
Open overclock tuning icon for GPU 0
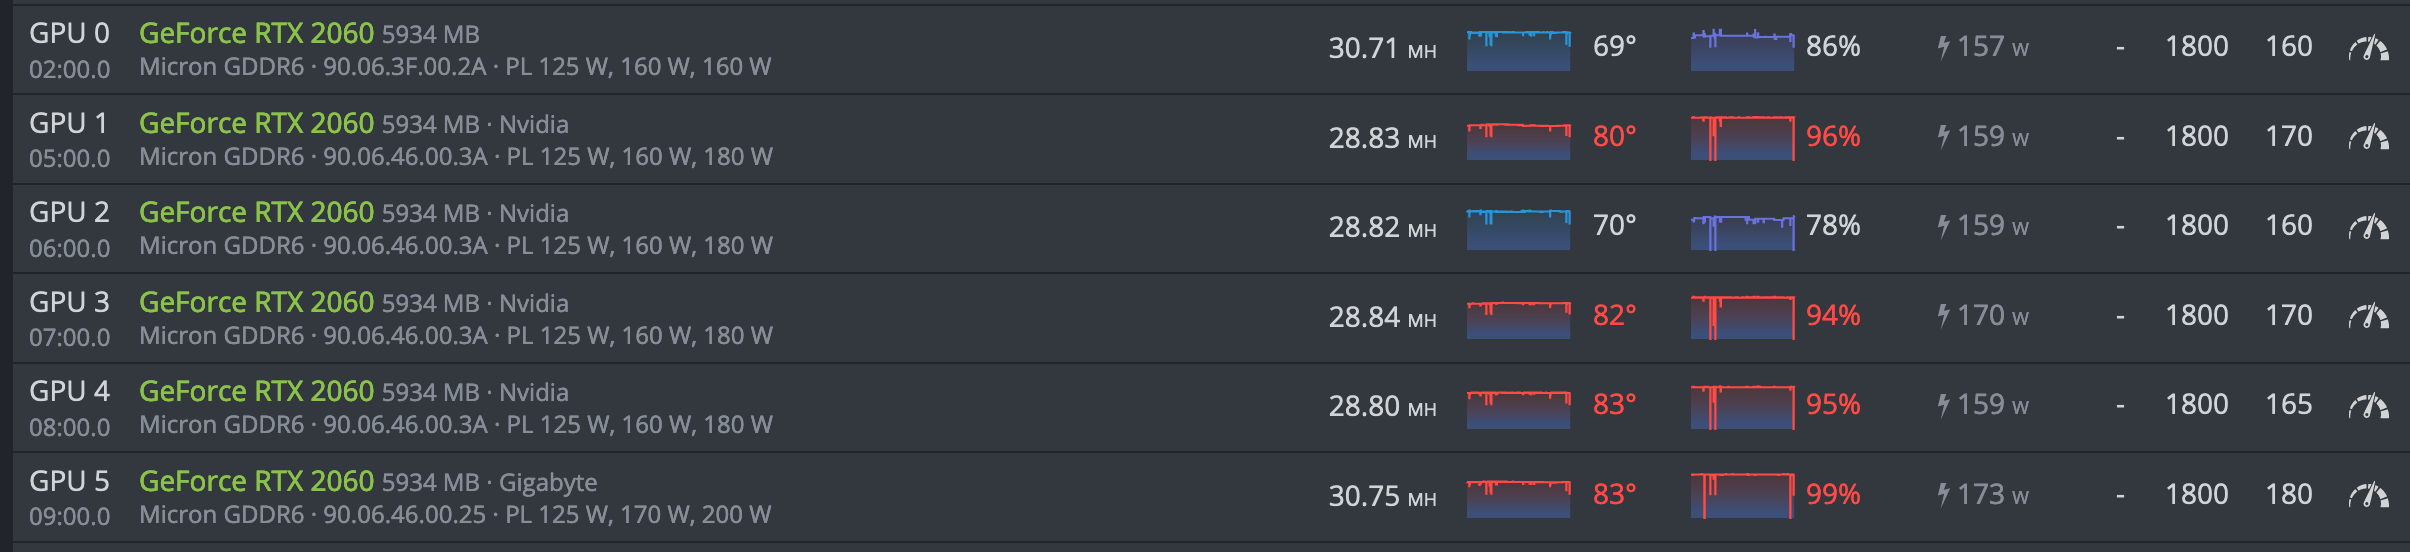click(2368, 48)
